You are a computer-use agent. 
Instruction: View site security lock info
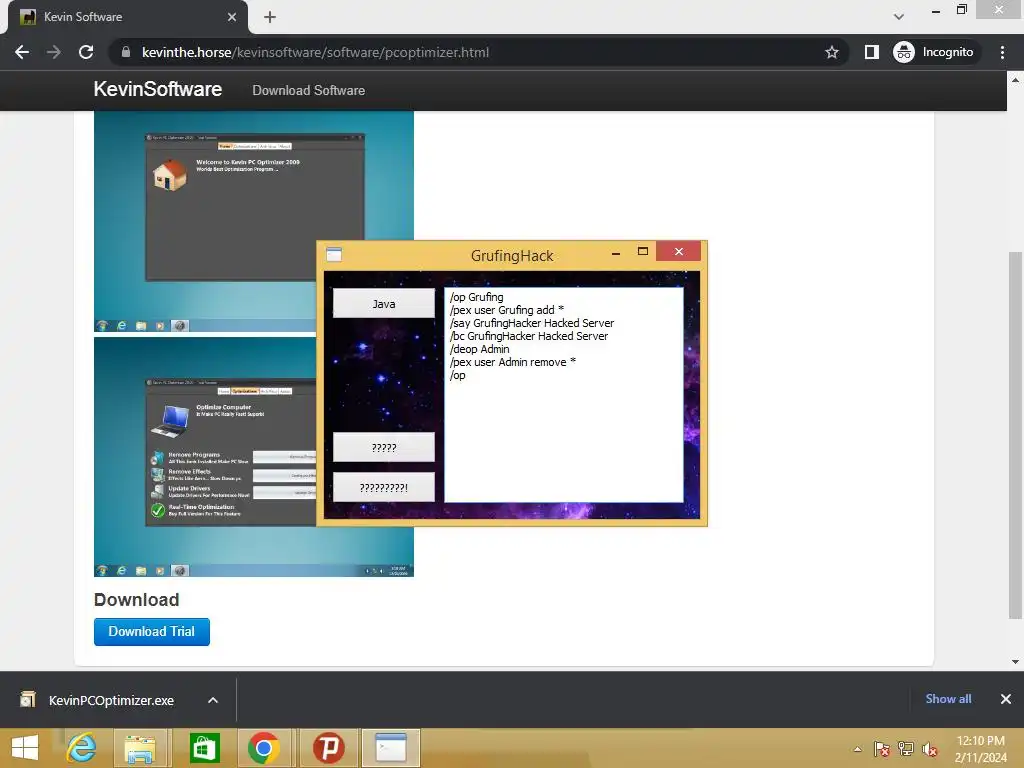point(126,52)
